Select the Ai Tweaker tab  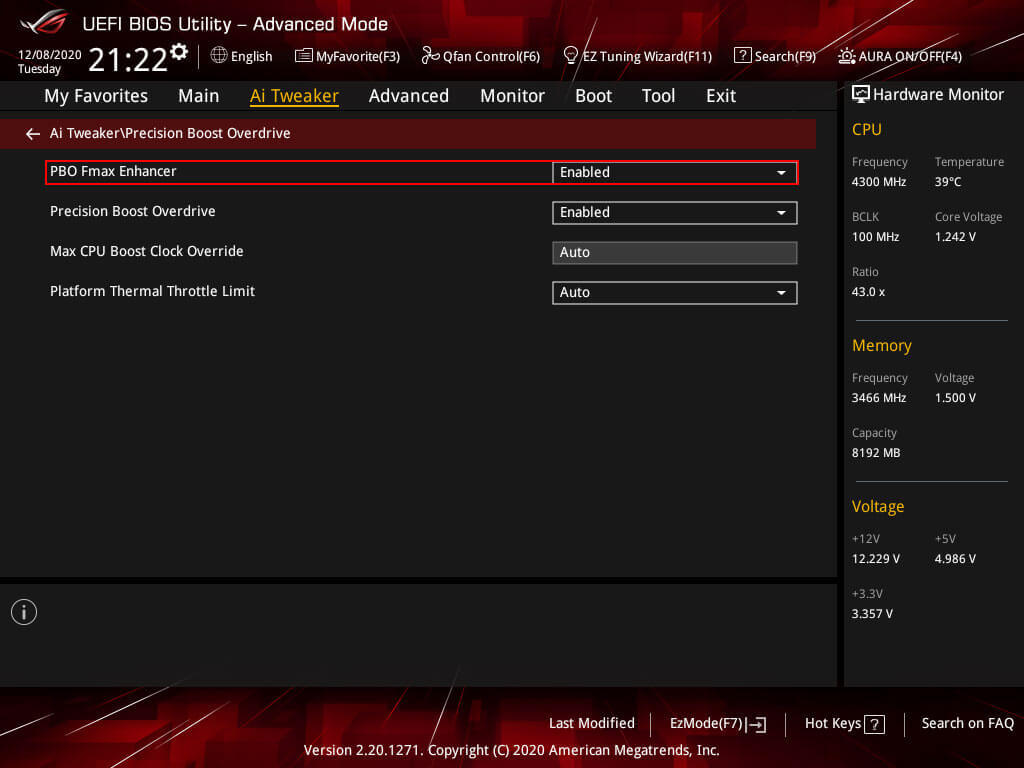coord(294,96)
